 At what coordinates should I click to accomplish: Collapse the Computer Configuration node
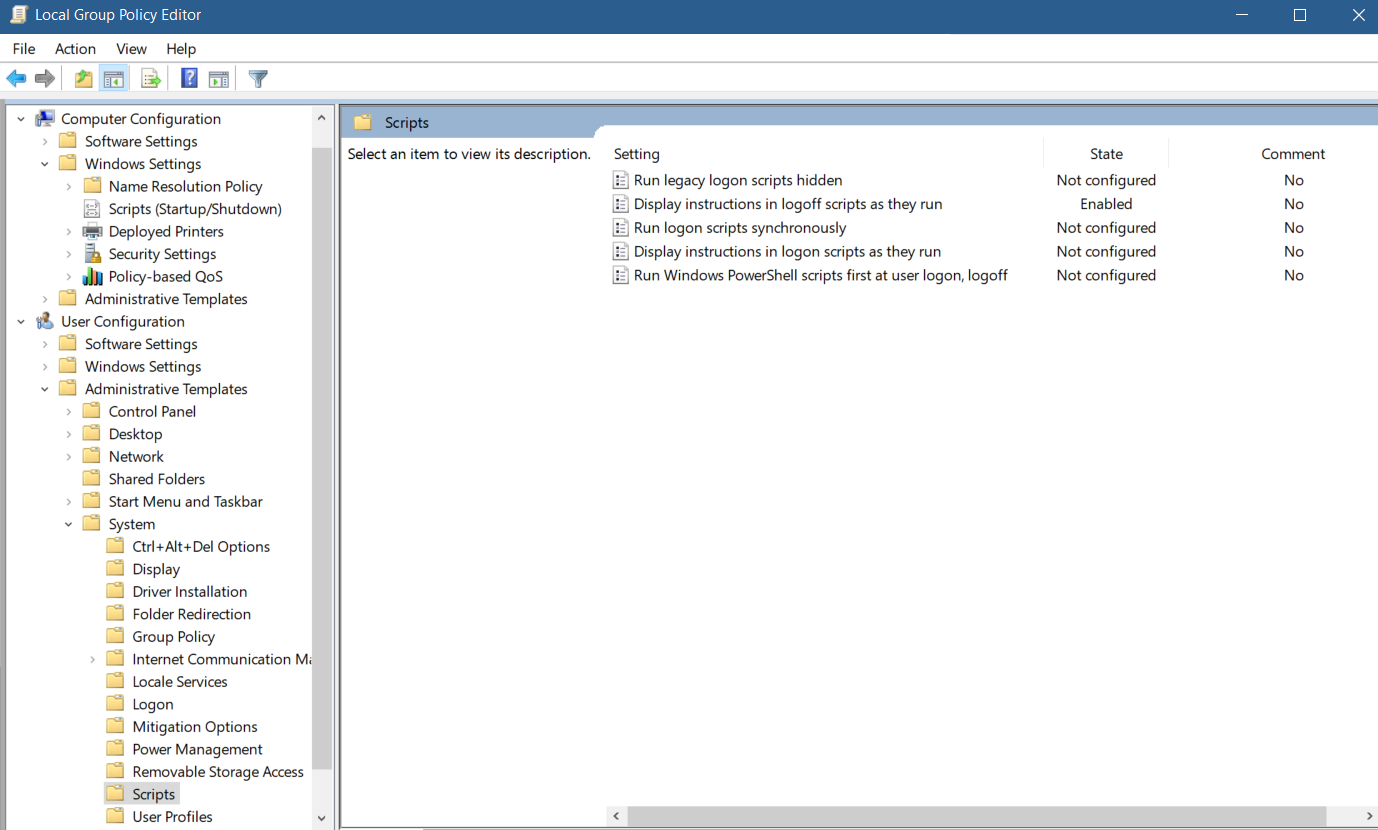(20, 118)
